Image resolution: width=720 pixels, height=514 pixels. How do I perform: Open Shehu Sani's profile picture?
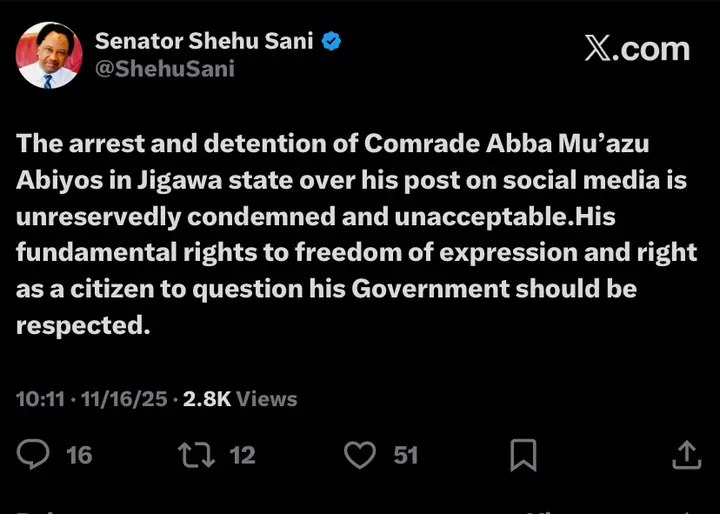pyautogui.click(x=48, y=55)
